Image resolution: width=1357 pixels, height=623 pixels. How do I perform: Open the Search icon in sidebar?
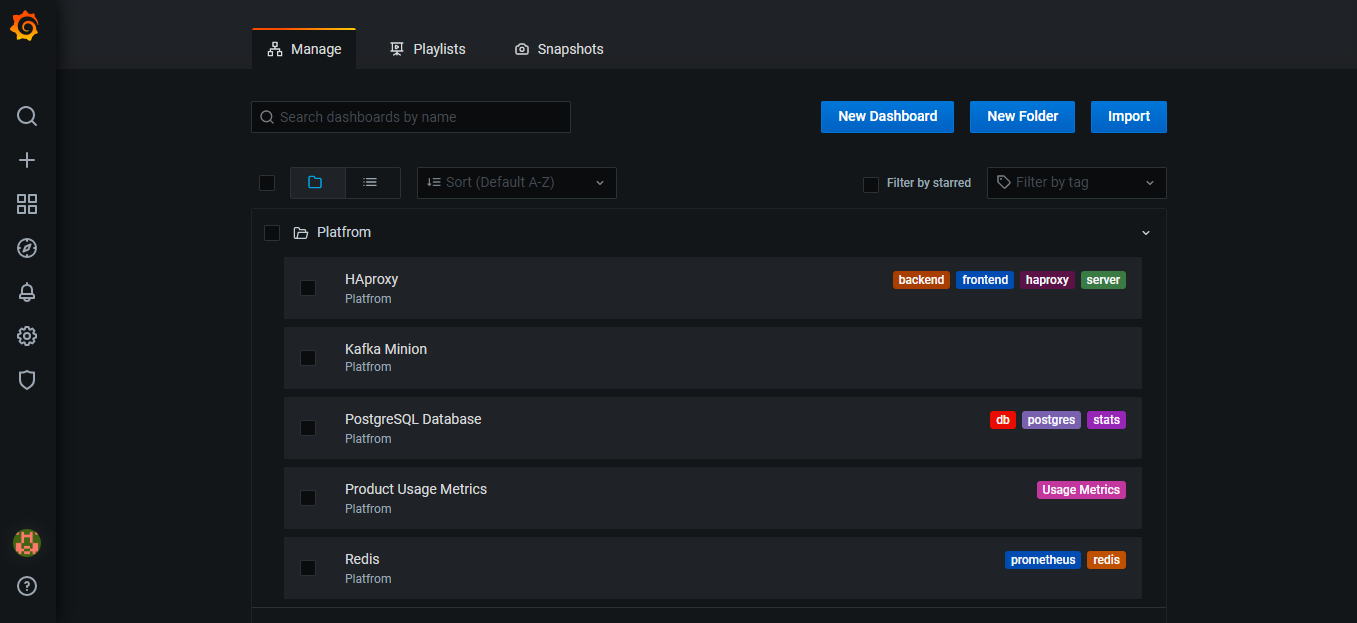click(27, 116)
